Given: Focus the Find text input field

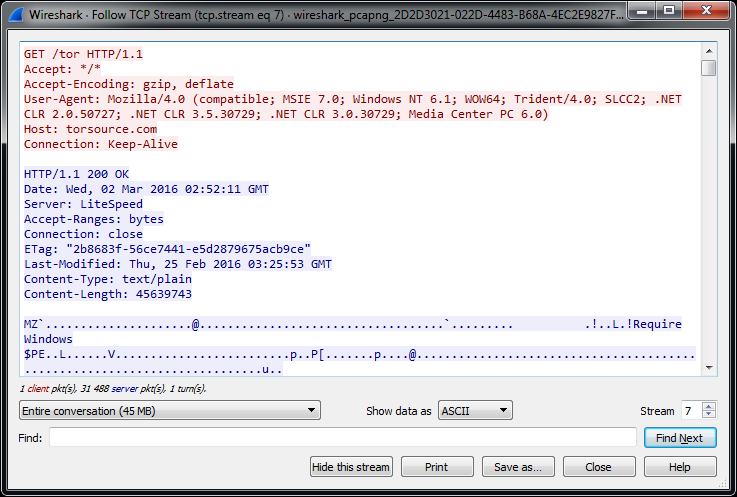Looking at the screenshot, I should [343, 438].
